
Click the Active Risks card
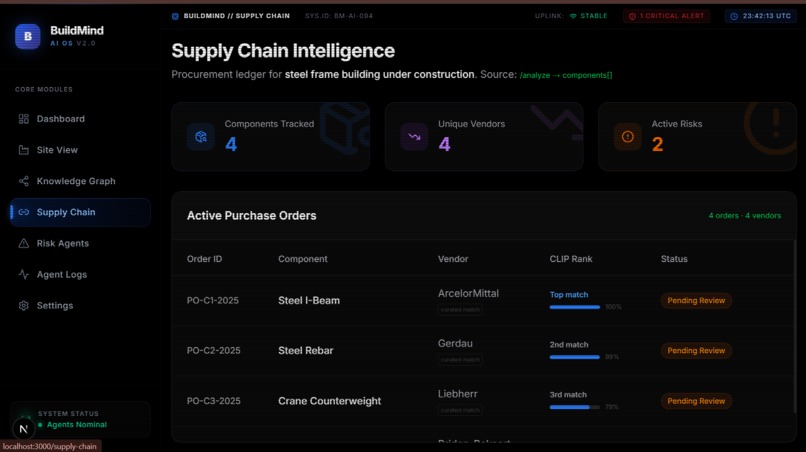(698, 137)
